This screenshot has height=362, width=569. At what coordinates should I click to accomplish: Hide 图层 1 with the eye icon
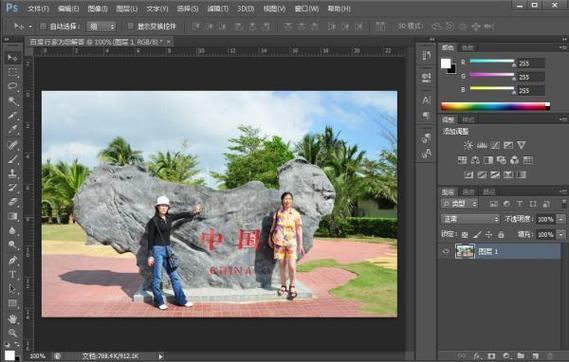[446, 251]
